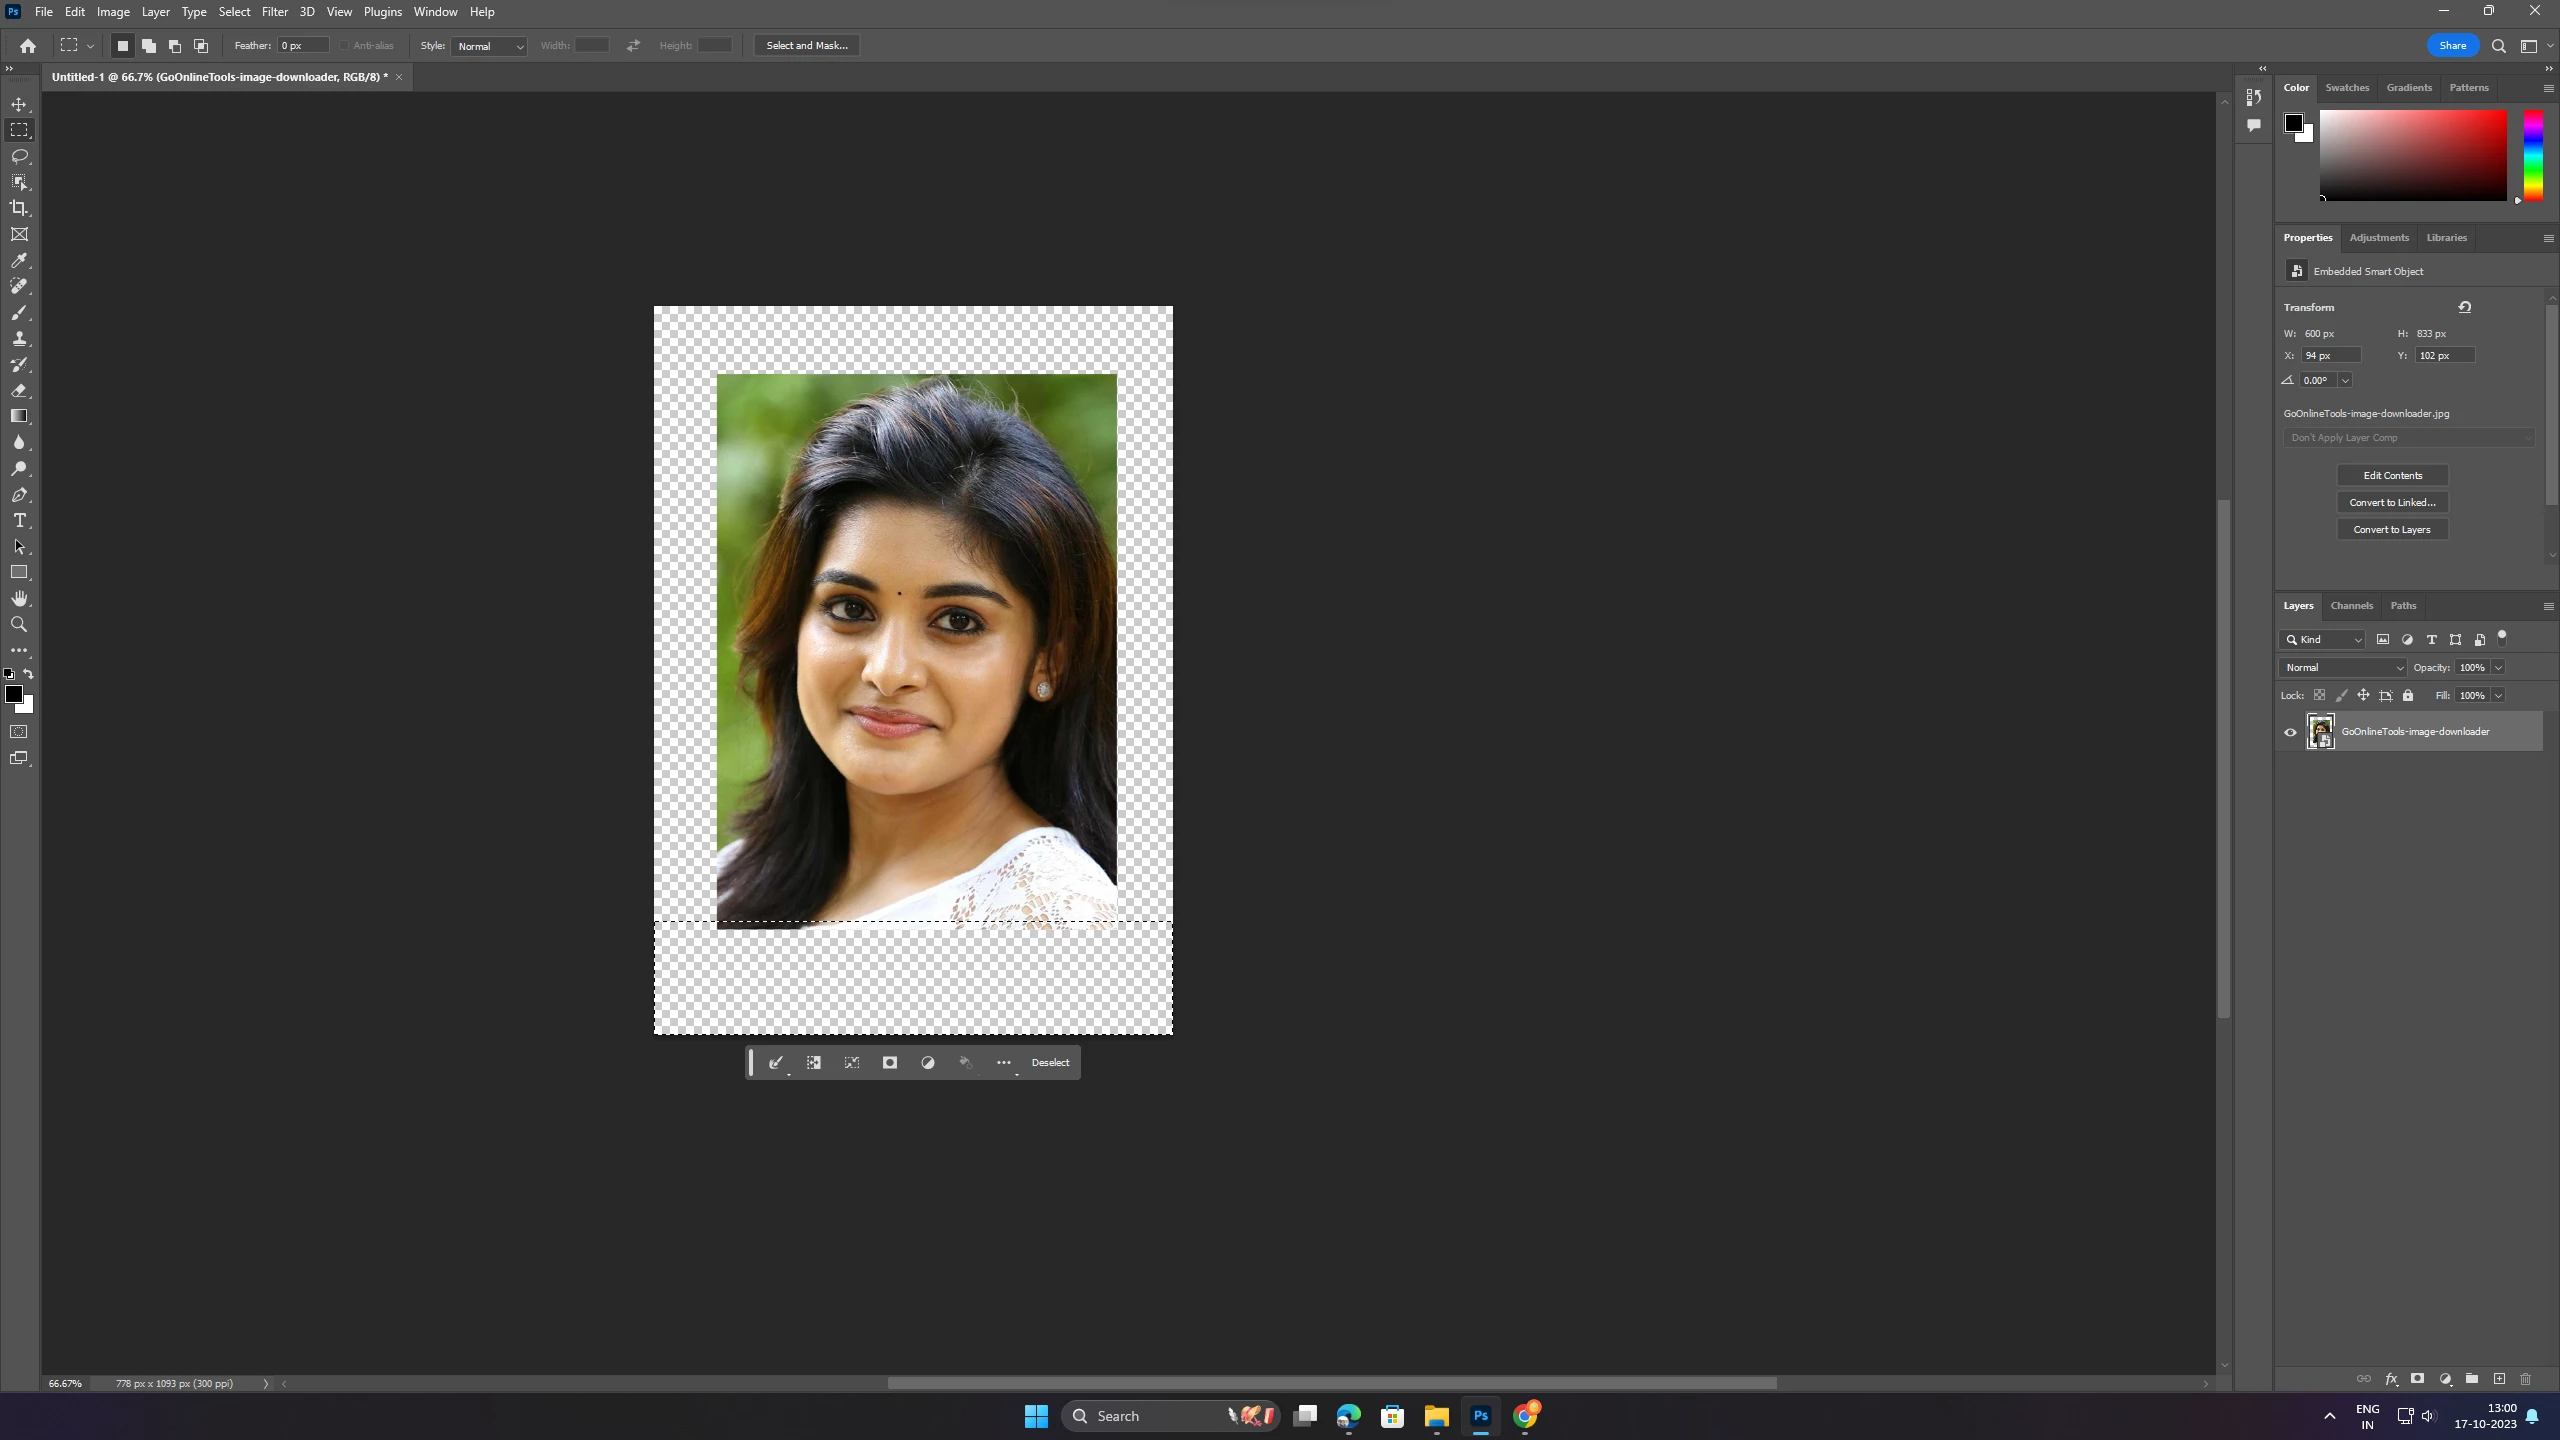The width and height of the screenshot is (2560, 1440).
Task: Select the Horizontal Type tool
Action: tap(19, 521)
